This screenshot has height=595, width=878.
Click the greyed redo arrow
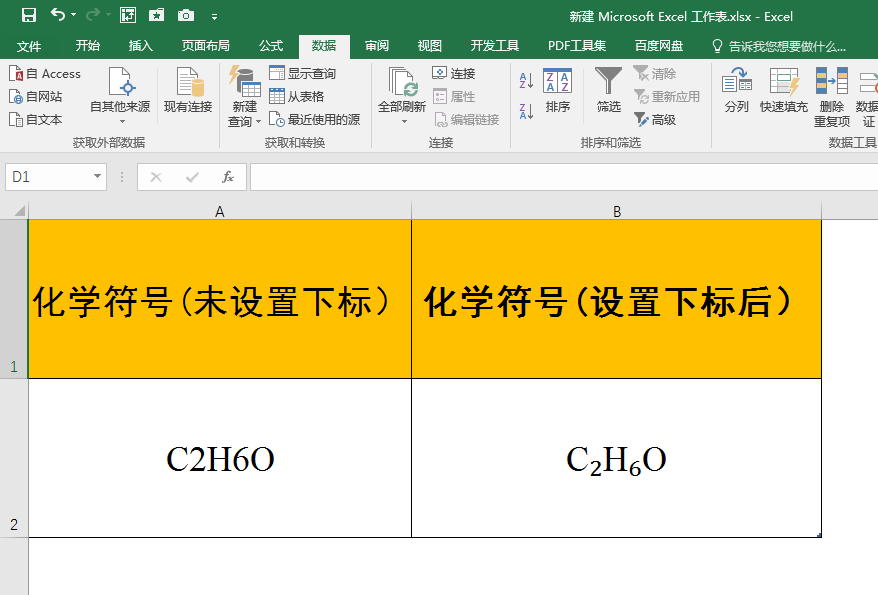tap(94, 15)
